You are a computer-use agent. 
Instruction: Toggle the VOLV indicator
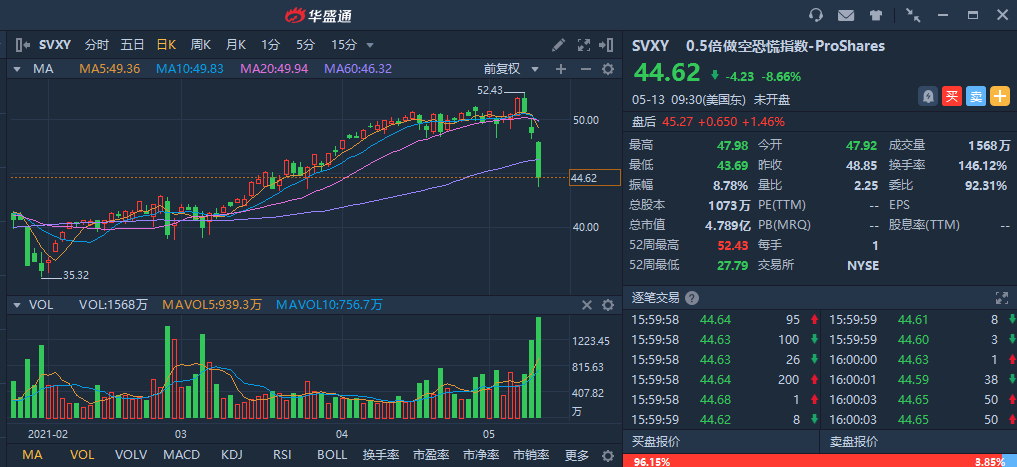[131, 455]
